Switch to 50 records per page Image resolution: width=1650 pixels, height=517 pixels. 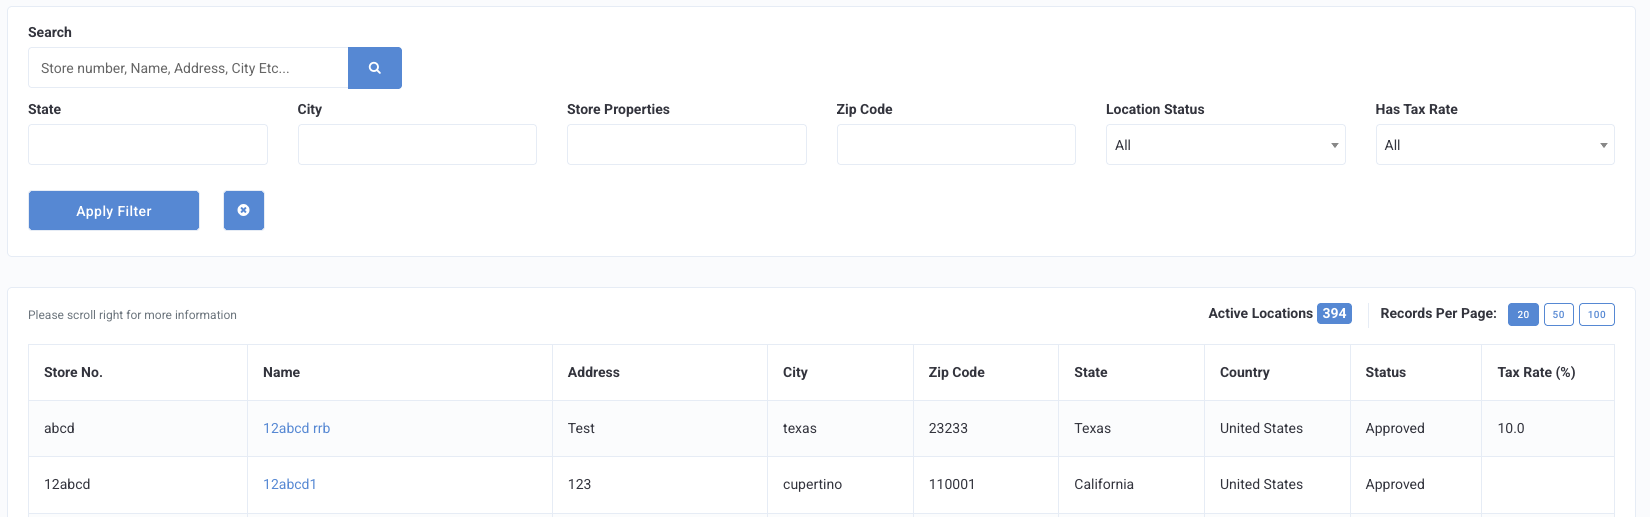click(1559, 314)
